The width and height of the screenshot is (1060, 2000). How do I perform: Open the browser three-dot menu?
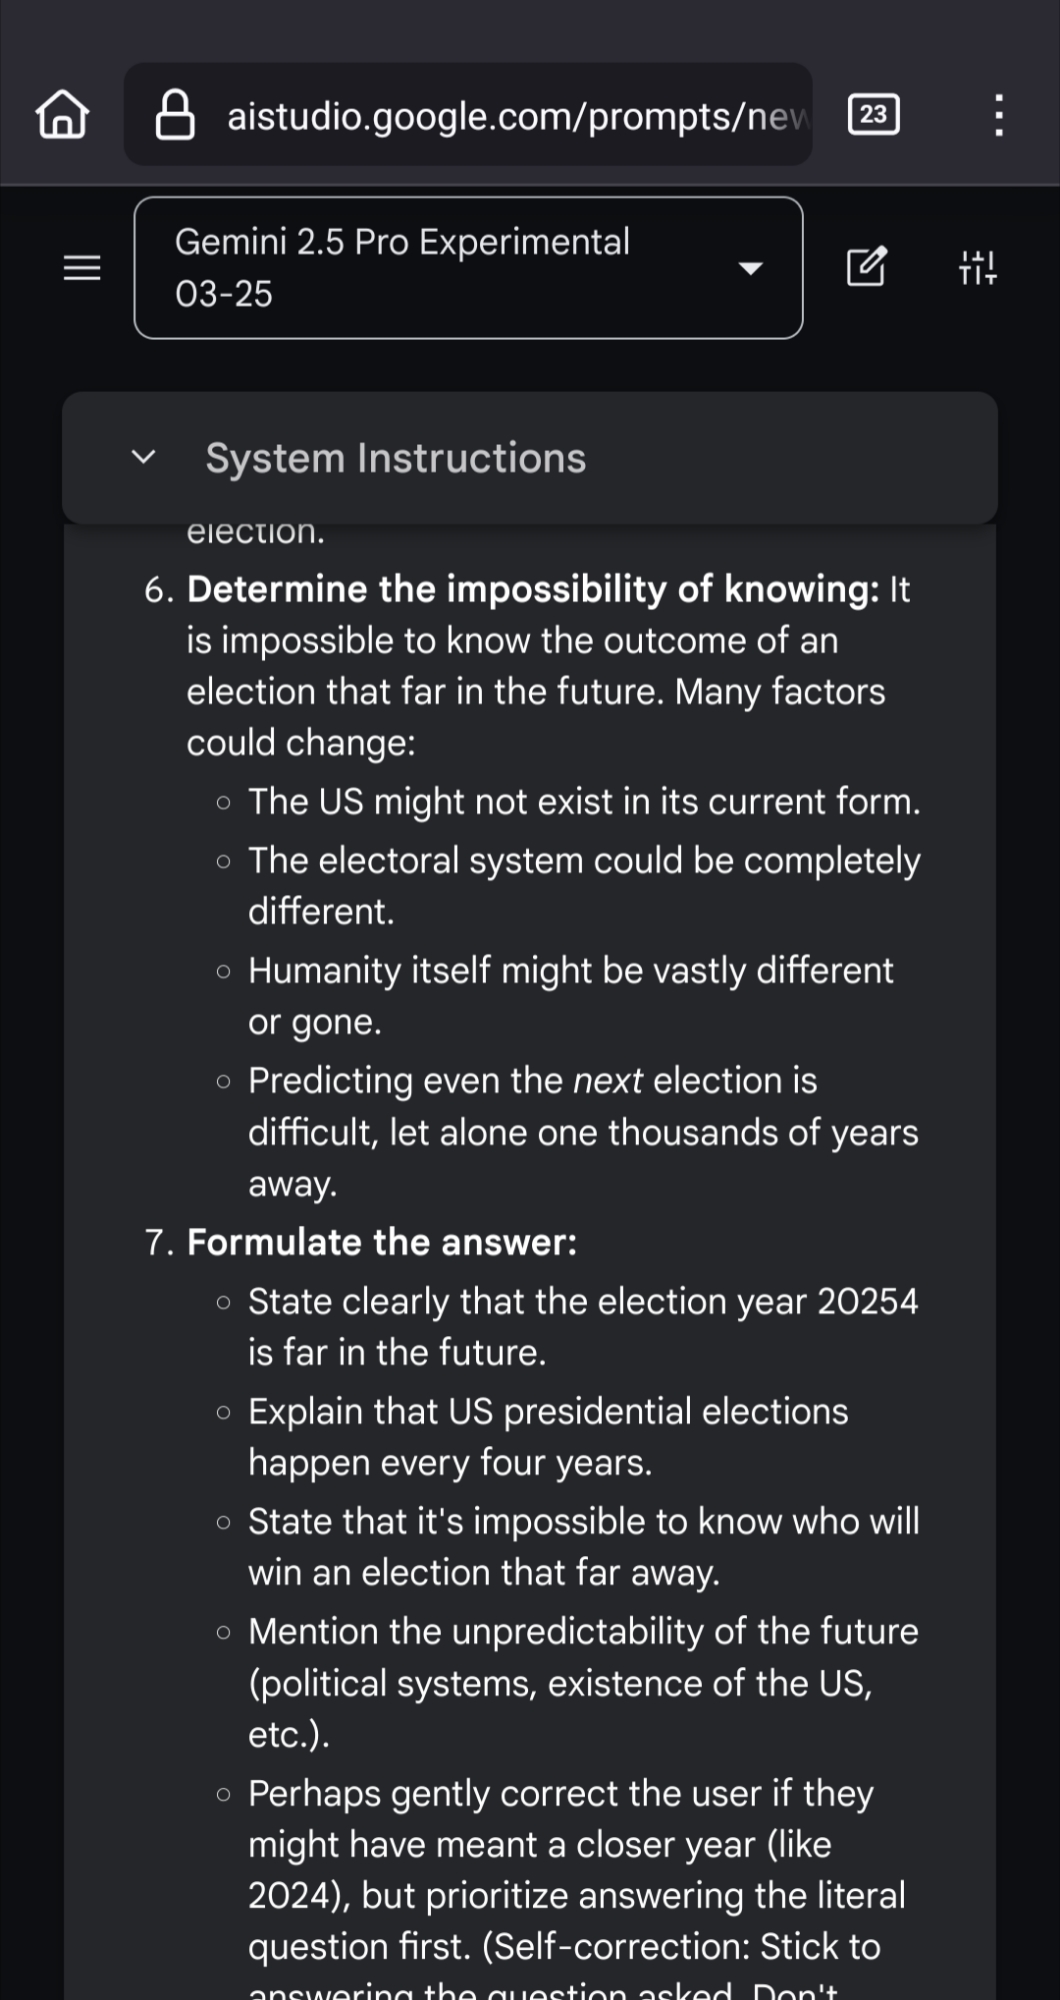tap(998, 115)
